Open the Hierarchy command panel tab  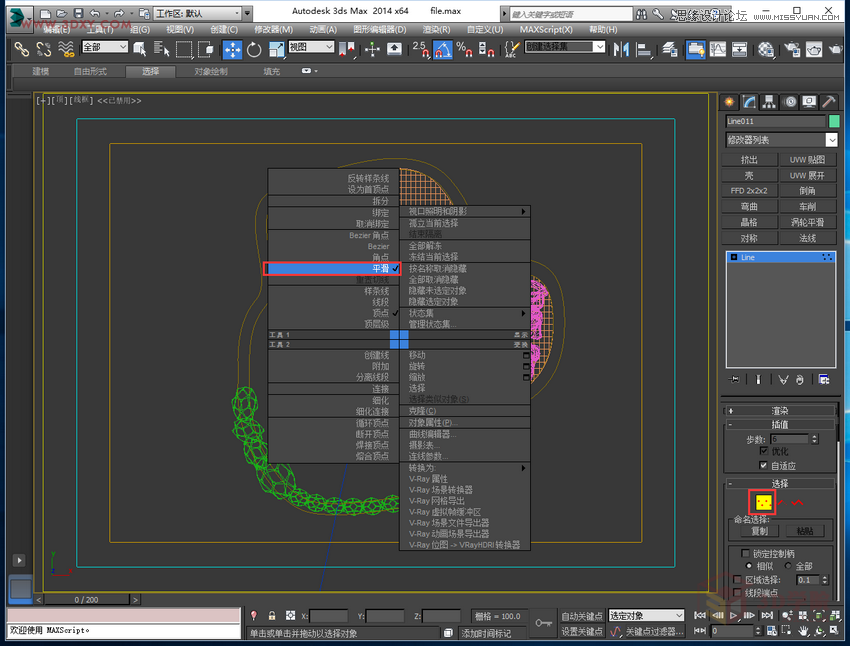[x=770, y=102]
